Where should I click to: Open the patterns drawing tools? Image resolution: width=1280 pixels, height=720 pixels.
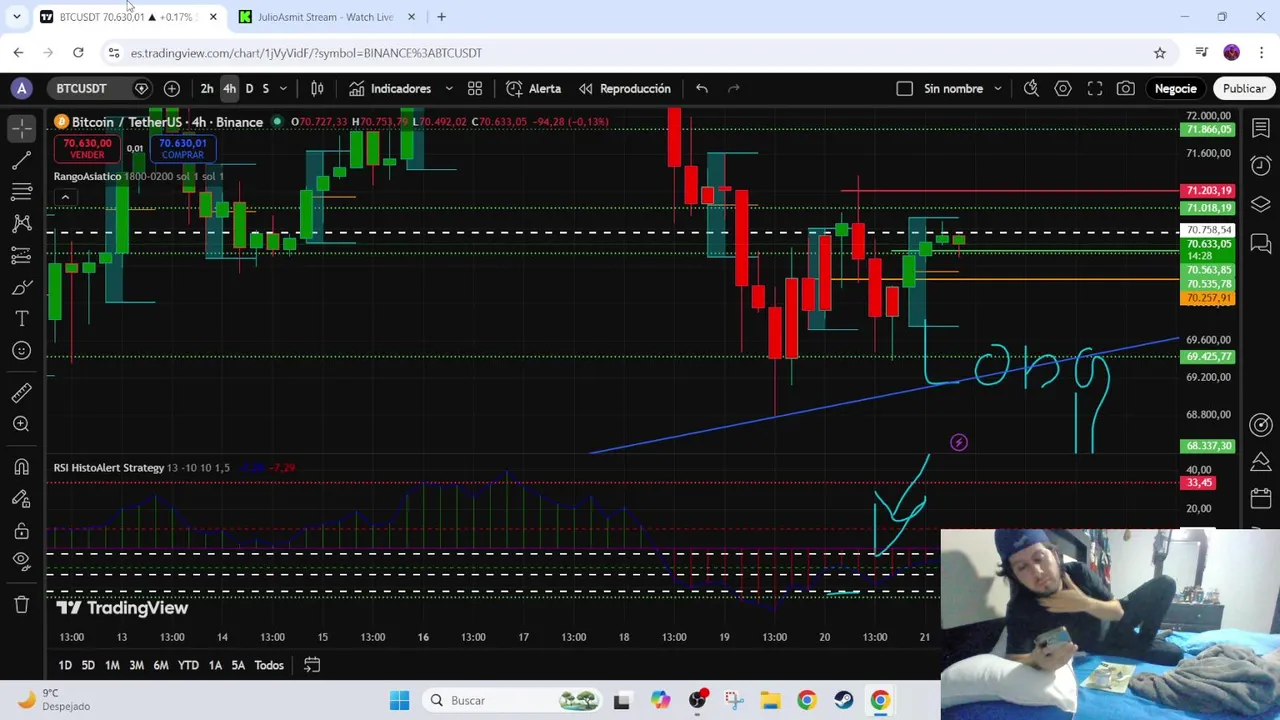[x=22, y=223]
